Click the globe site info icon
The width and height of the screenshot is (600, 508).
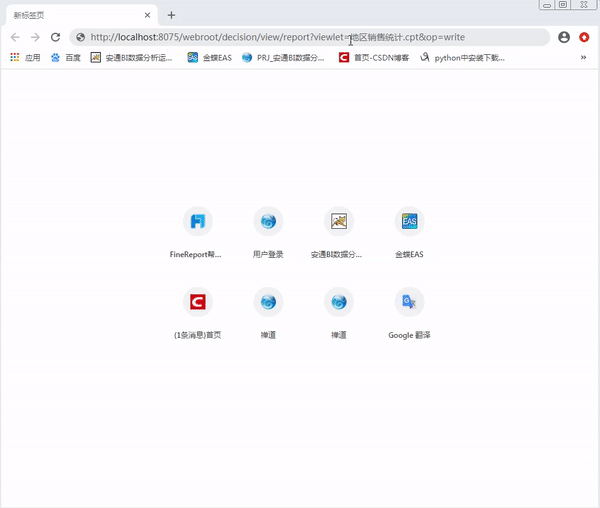80,37
